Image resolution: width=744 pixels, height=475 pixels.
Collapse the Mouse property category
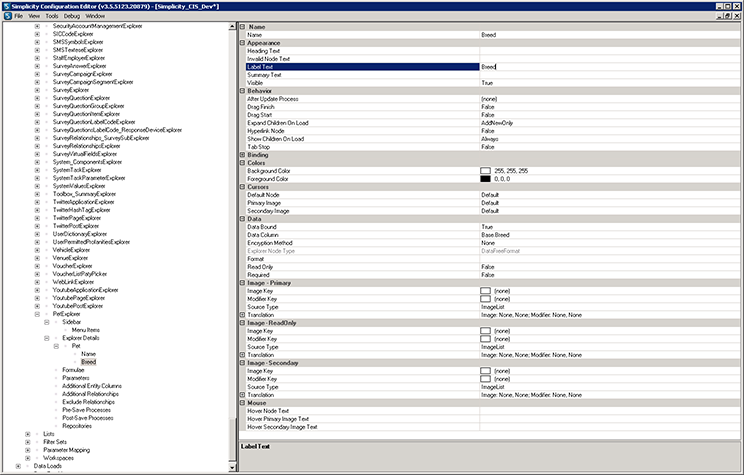pos(242,403)
